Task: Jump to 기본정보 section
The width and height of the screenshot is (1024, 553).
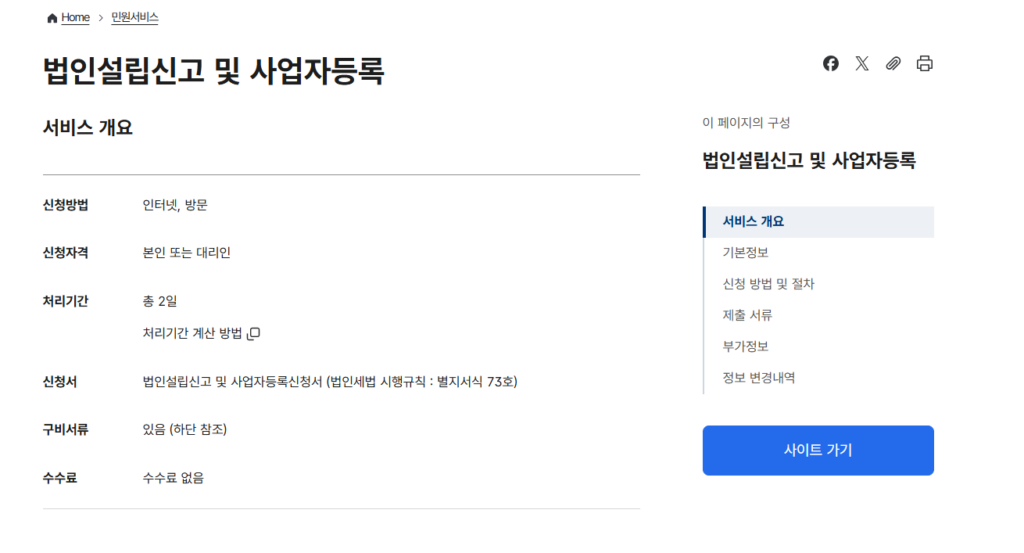Action: [x=745, y=253]
